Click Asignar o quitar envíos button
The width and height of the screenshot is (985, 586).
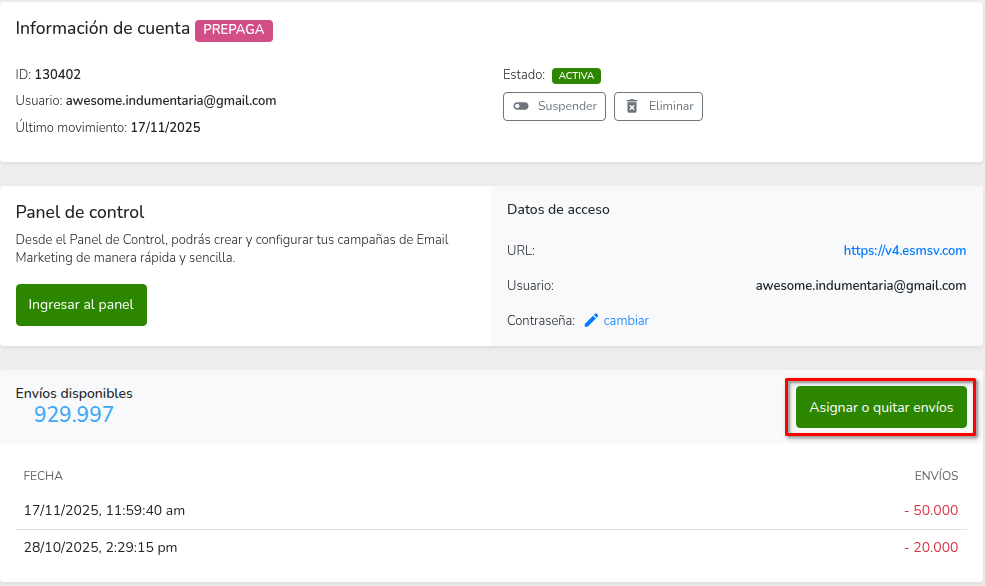coord(880,408)
